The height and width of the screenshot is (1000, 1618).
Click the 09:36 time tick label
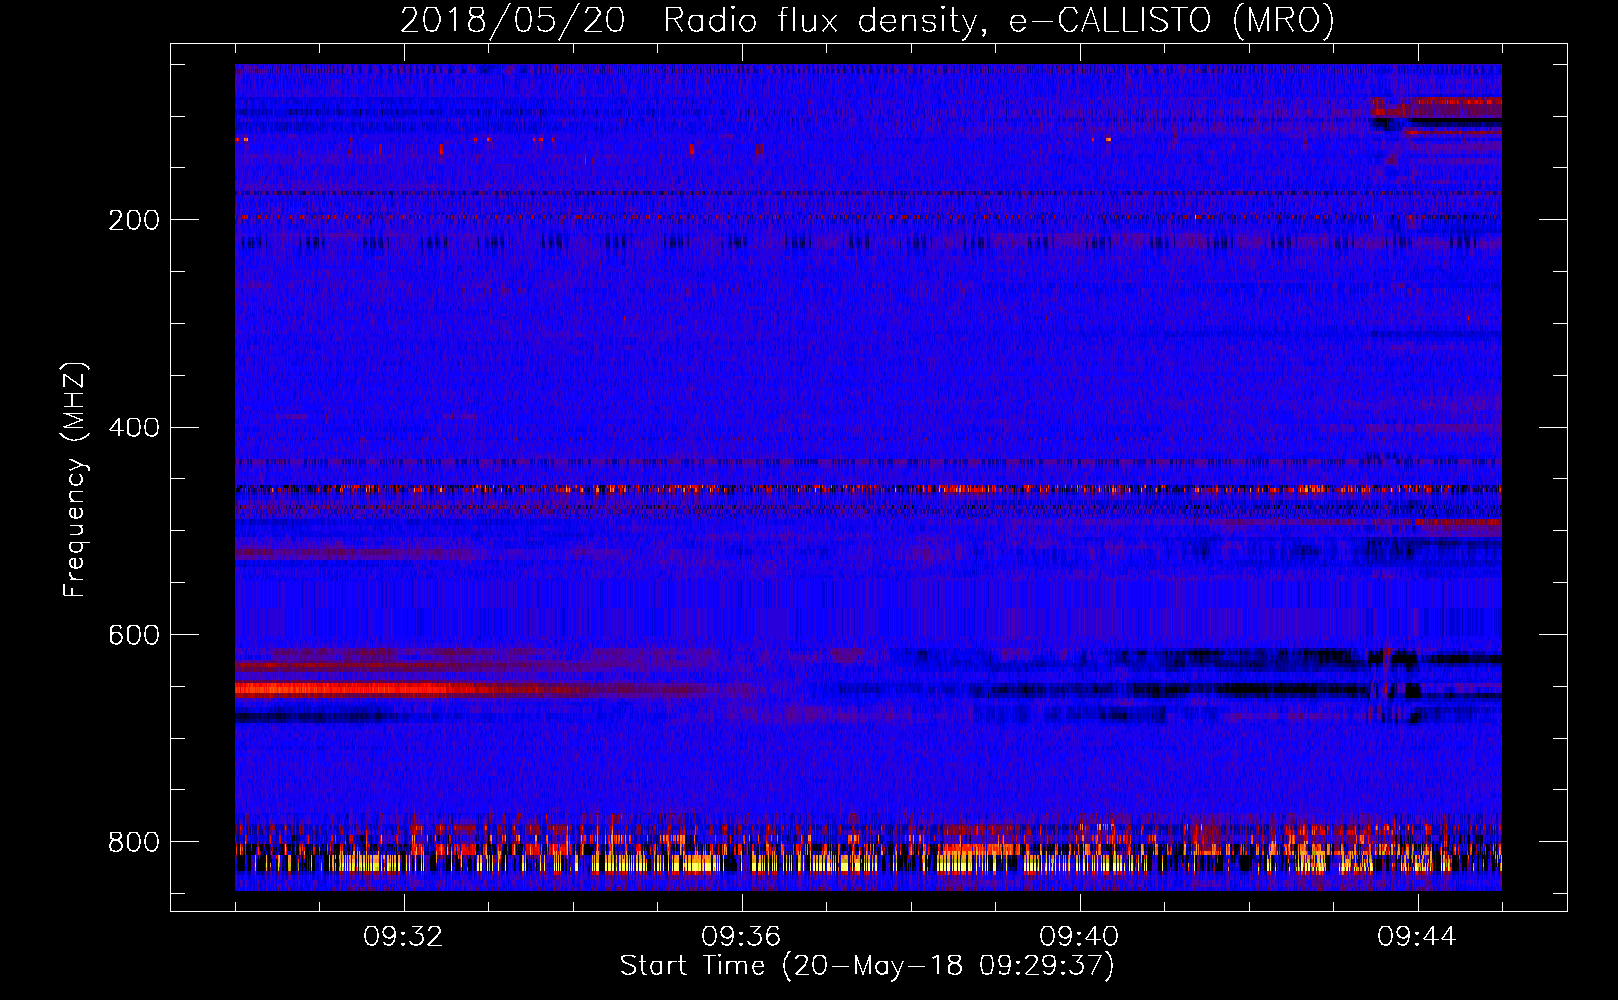coord(741,937)
